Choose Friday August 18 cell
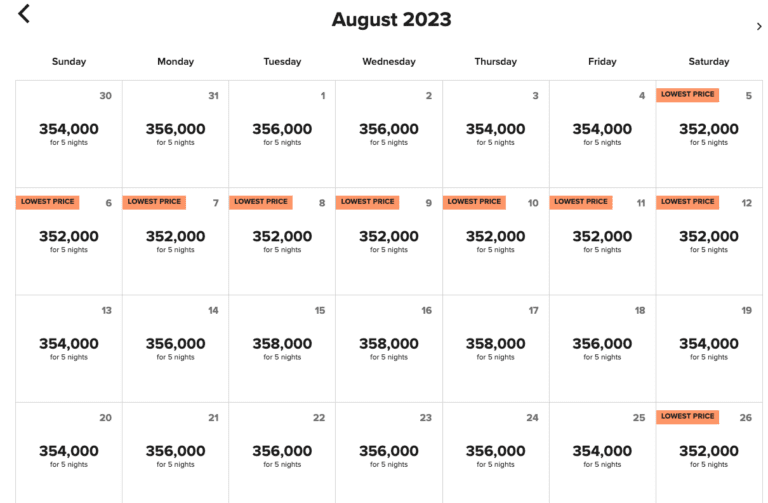This screenshot has height=503, width=768. [602, 348]
